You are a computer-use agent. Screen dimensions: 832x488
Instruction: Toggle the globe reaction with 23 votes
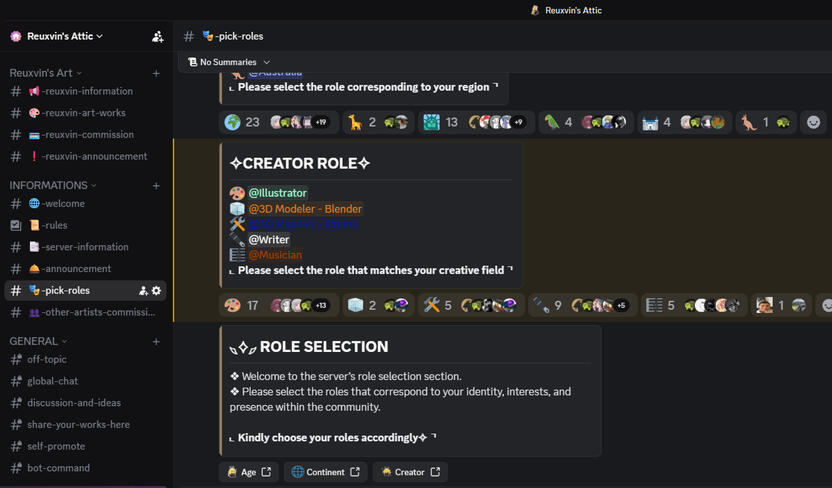pos(279,123)
